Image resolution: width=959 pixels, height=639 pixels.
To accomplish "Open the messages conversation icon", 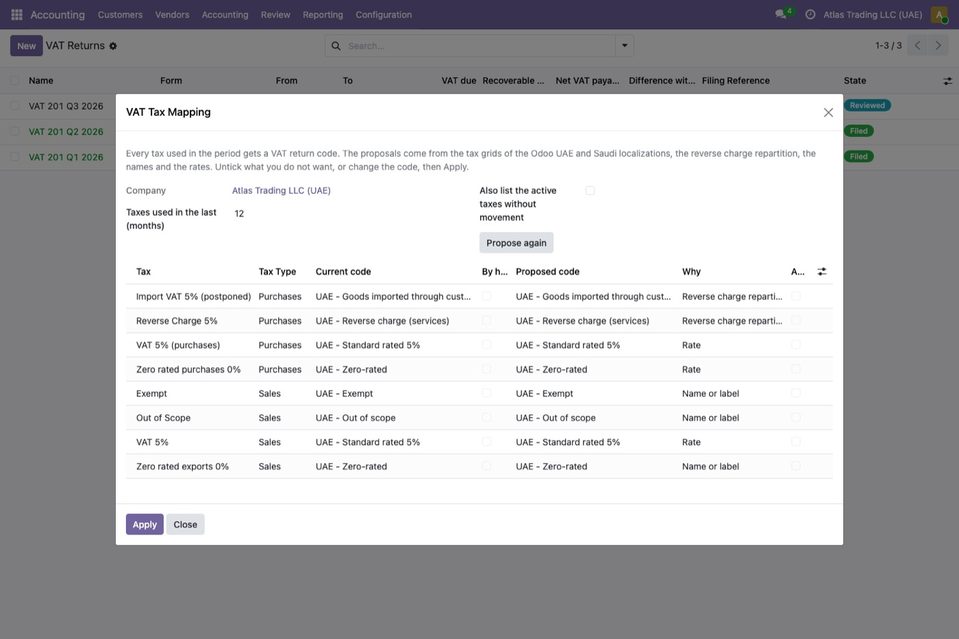I will (780, 14).
